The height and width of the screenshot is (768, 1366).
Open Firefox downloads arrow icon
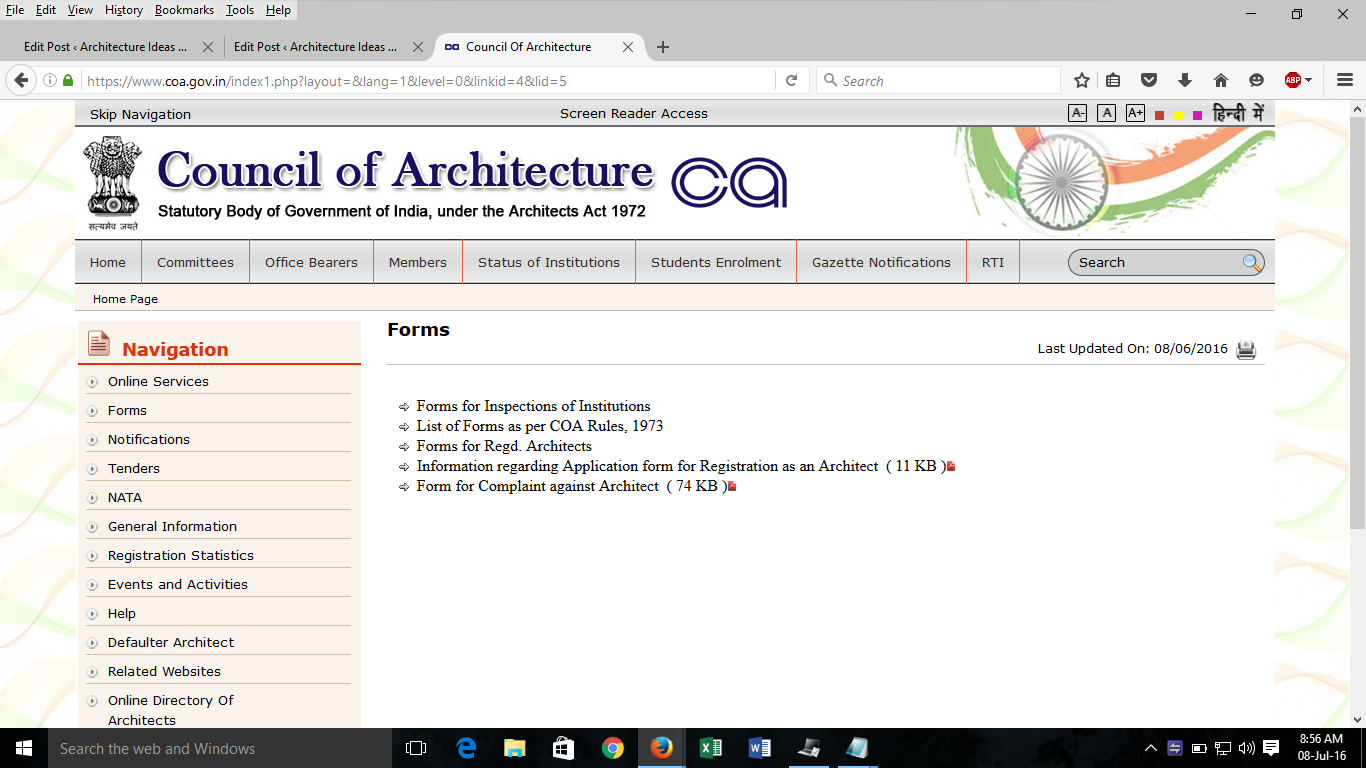pyautogui.click(x=1185, y=81)
